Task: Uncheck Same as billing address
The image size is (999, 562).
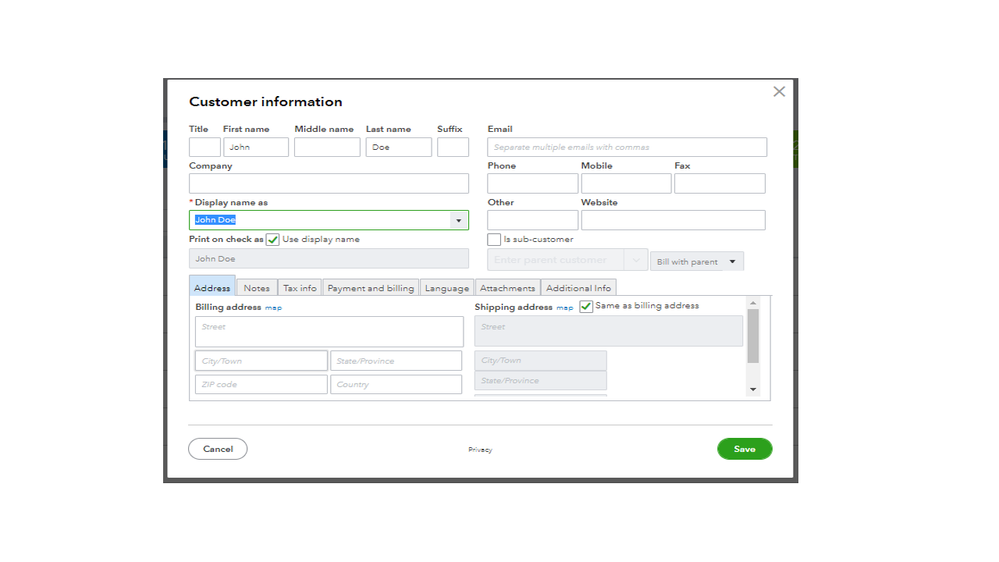Action: pos(586,306)
